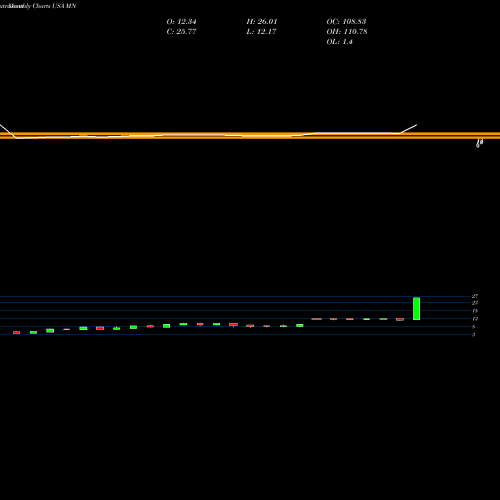Click the 23 price axis label
The image size is (500, 500).
pos(475,303)
